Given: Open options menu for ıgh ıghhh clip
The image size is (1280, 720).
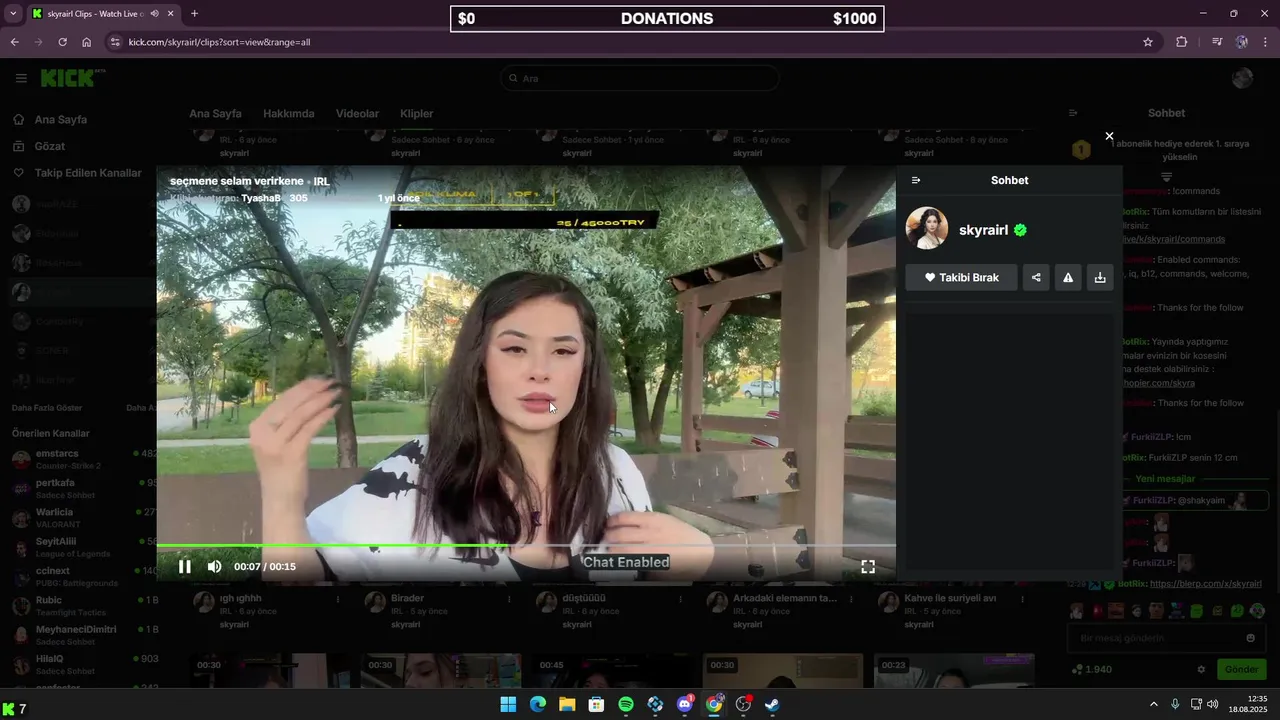Looking at the screenshot, I should pos(338,599).
